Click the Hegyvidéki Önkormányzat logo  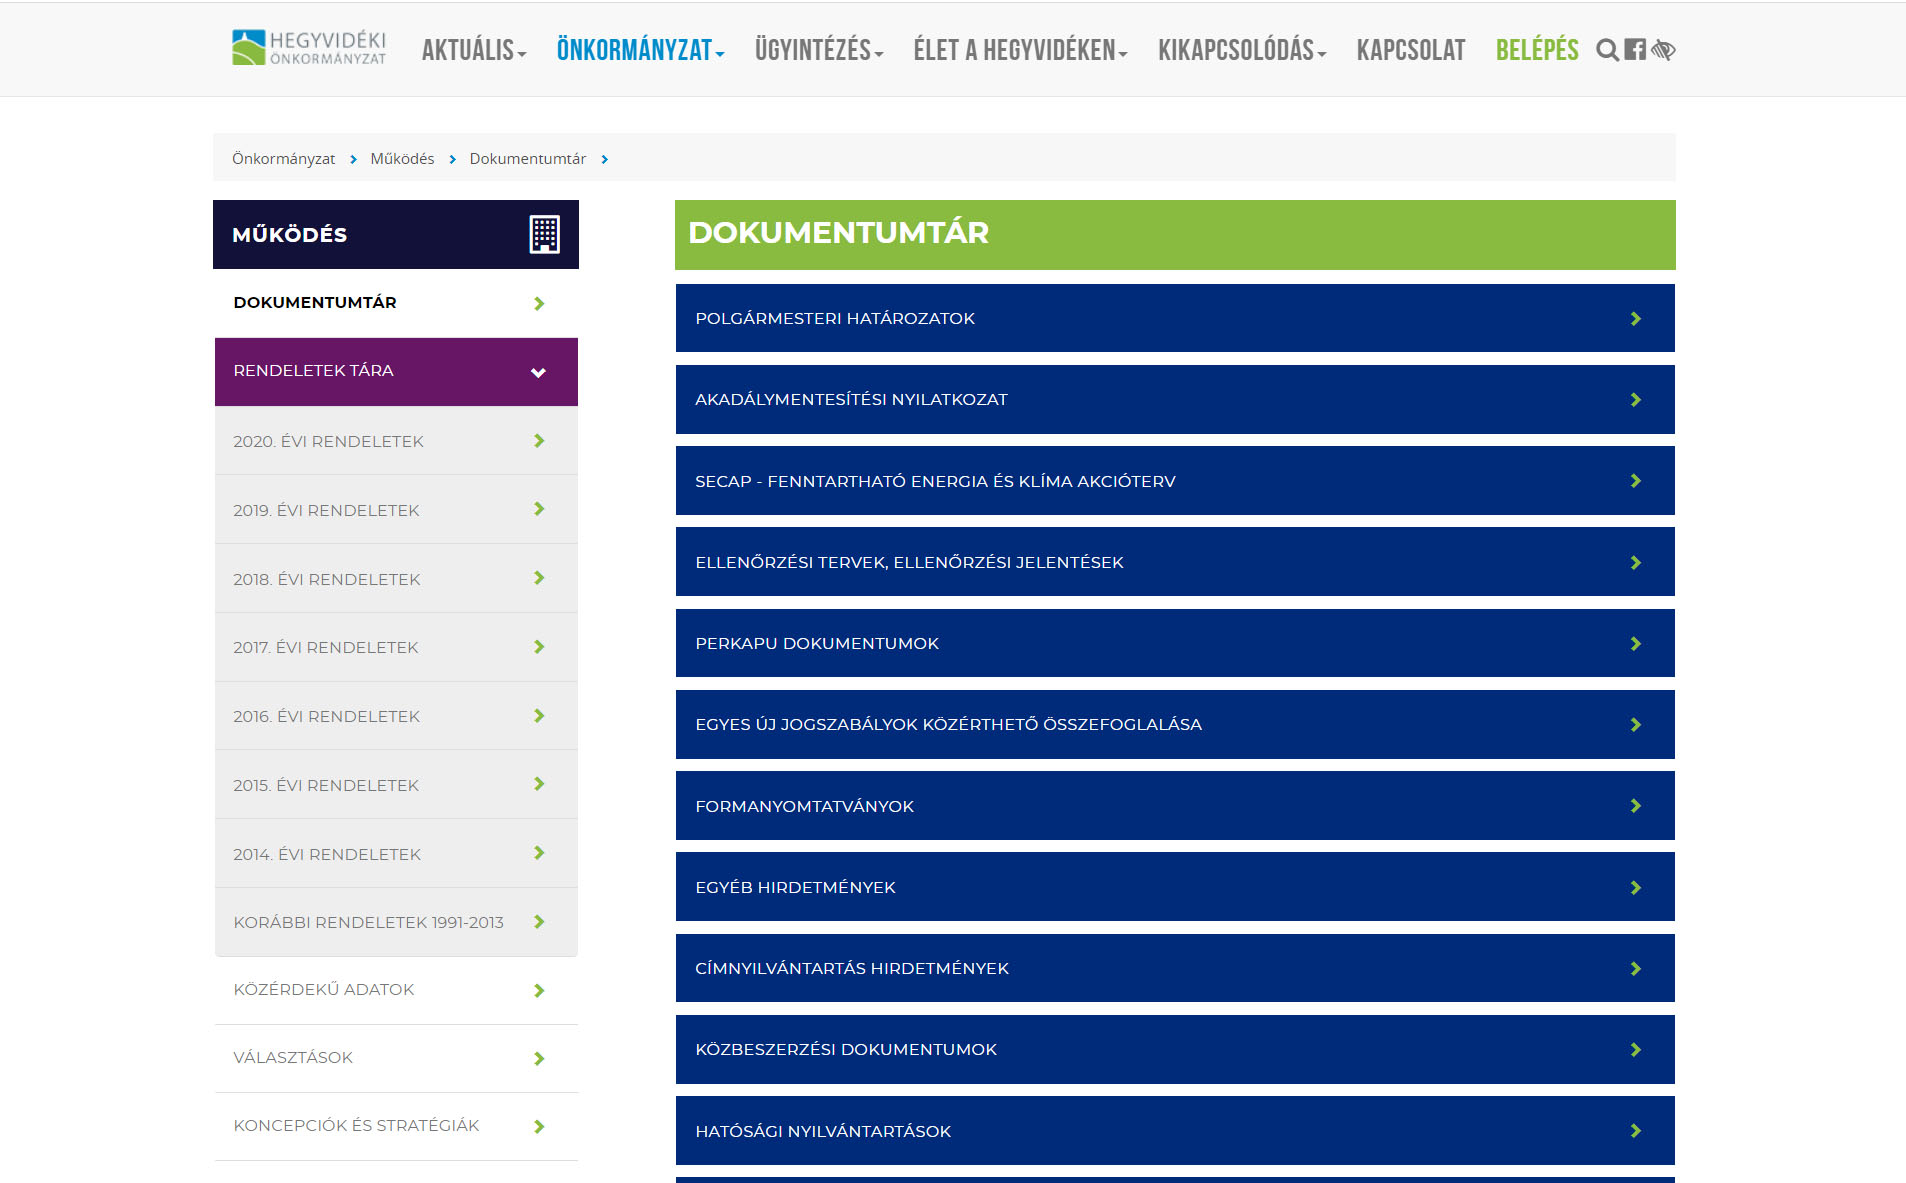309,48
